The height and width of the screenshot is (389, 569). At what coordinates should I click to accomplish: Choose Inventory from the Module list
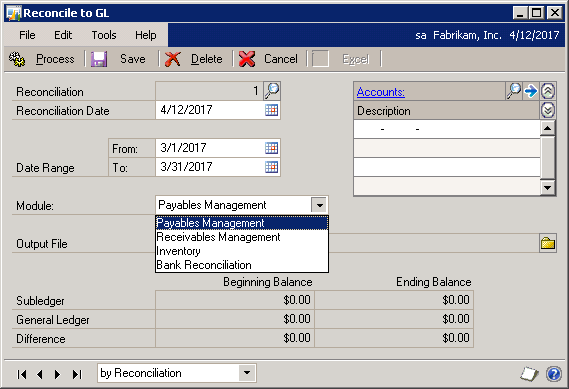(x=242, y=251)
